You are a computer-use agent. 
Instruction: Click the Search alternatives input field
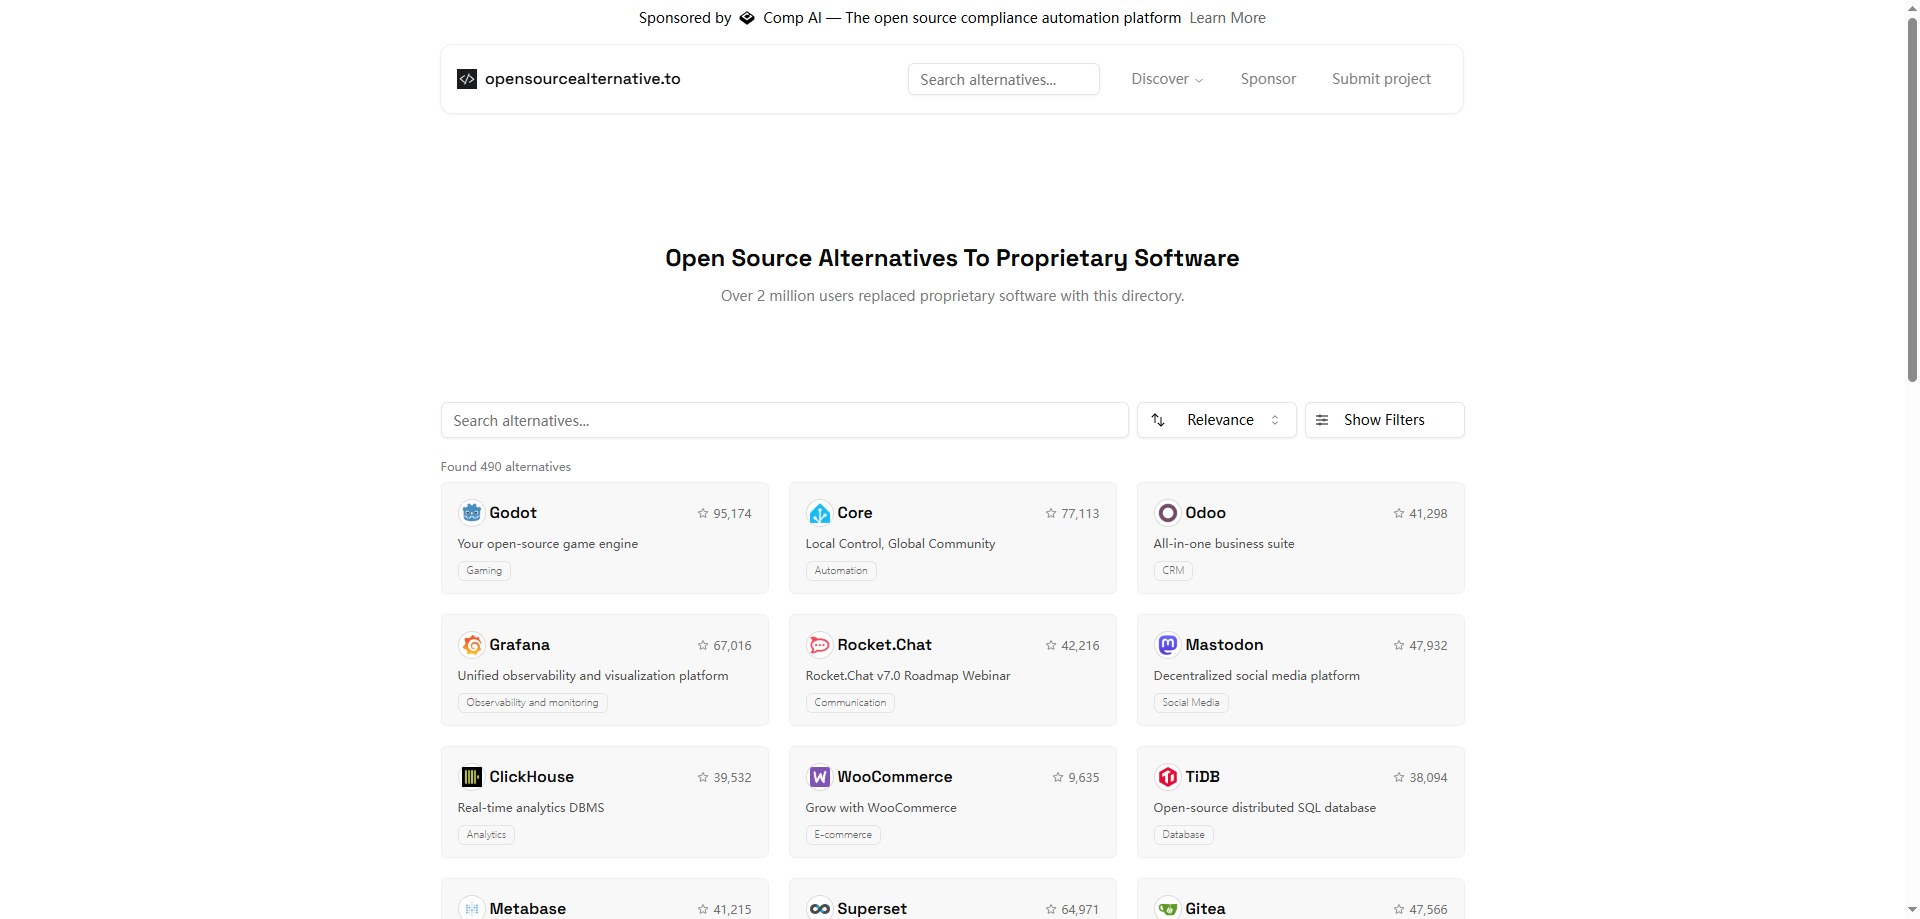pyautogui.click(x=784, y=420)
